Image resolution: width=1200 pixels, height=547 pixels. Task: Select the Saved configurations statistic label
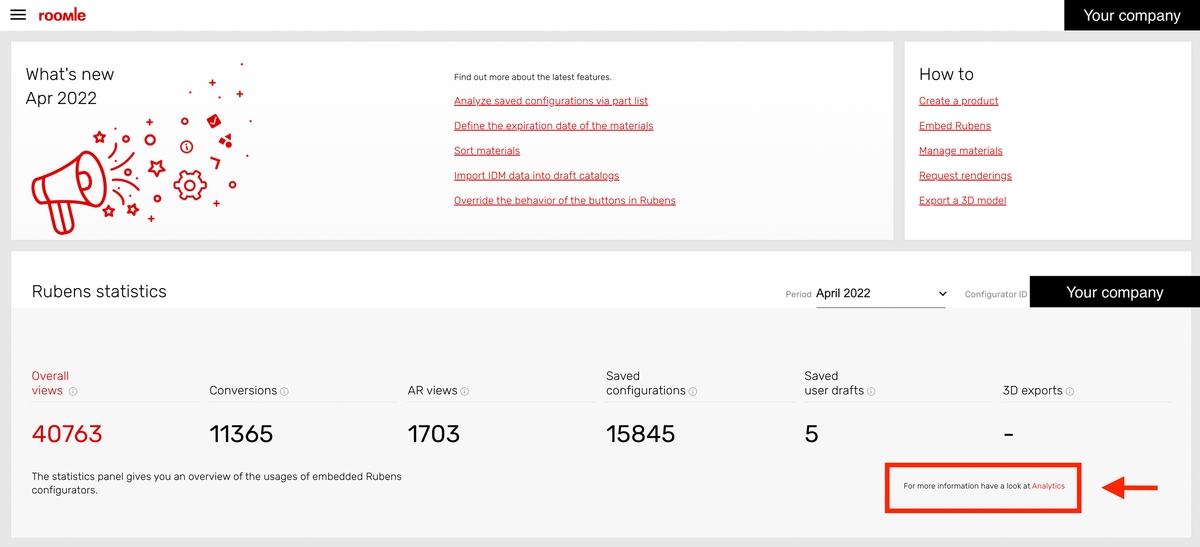[646, 383]
